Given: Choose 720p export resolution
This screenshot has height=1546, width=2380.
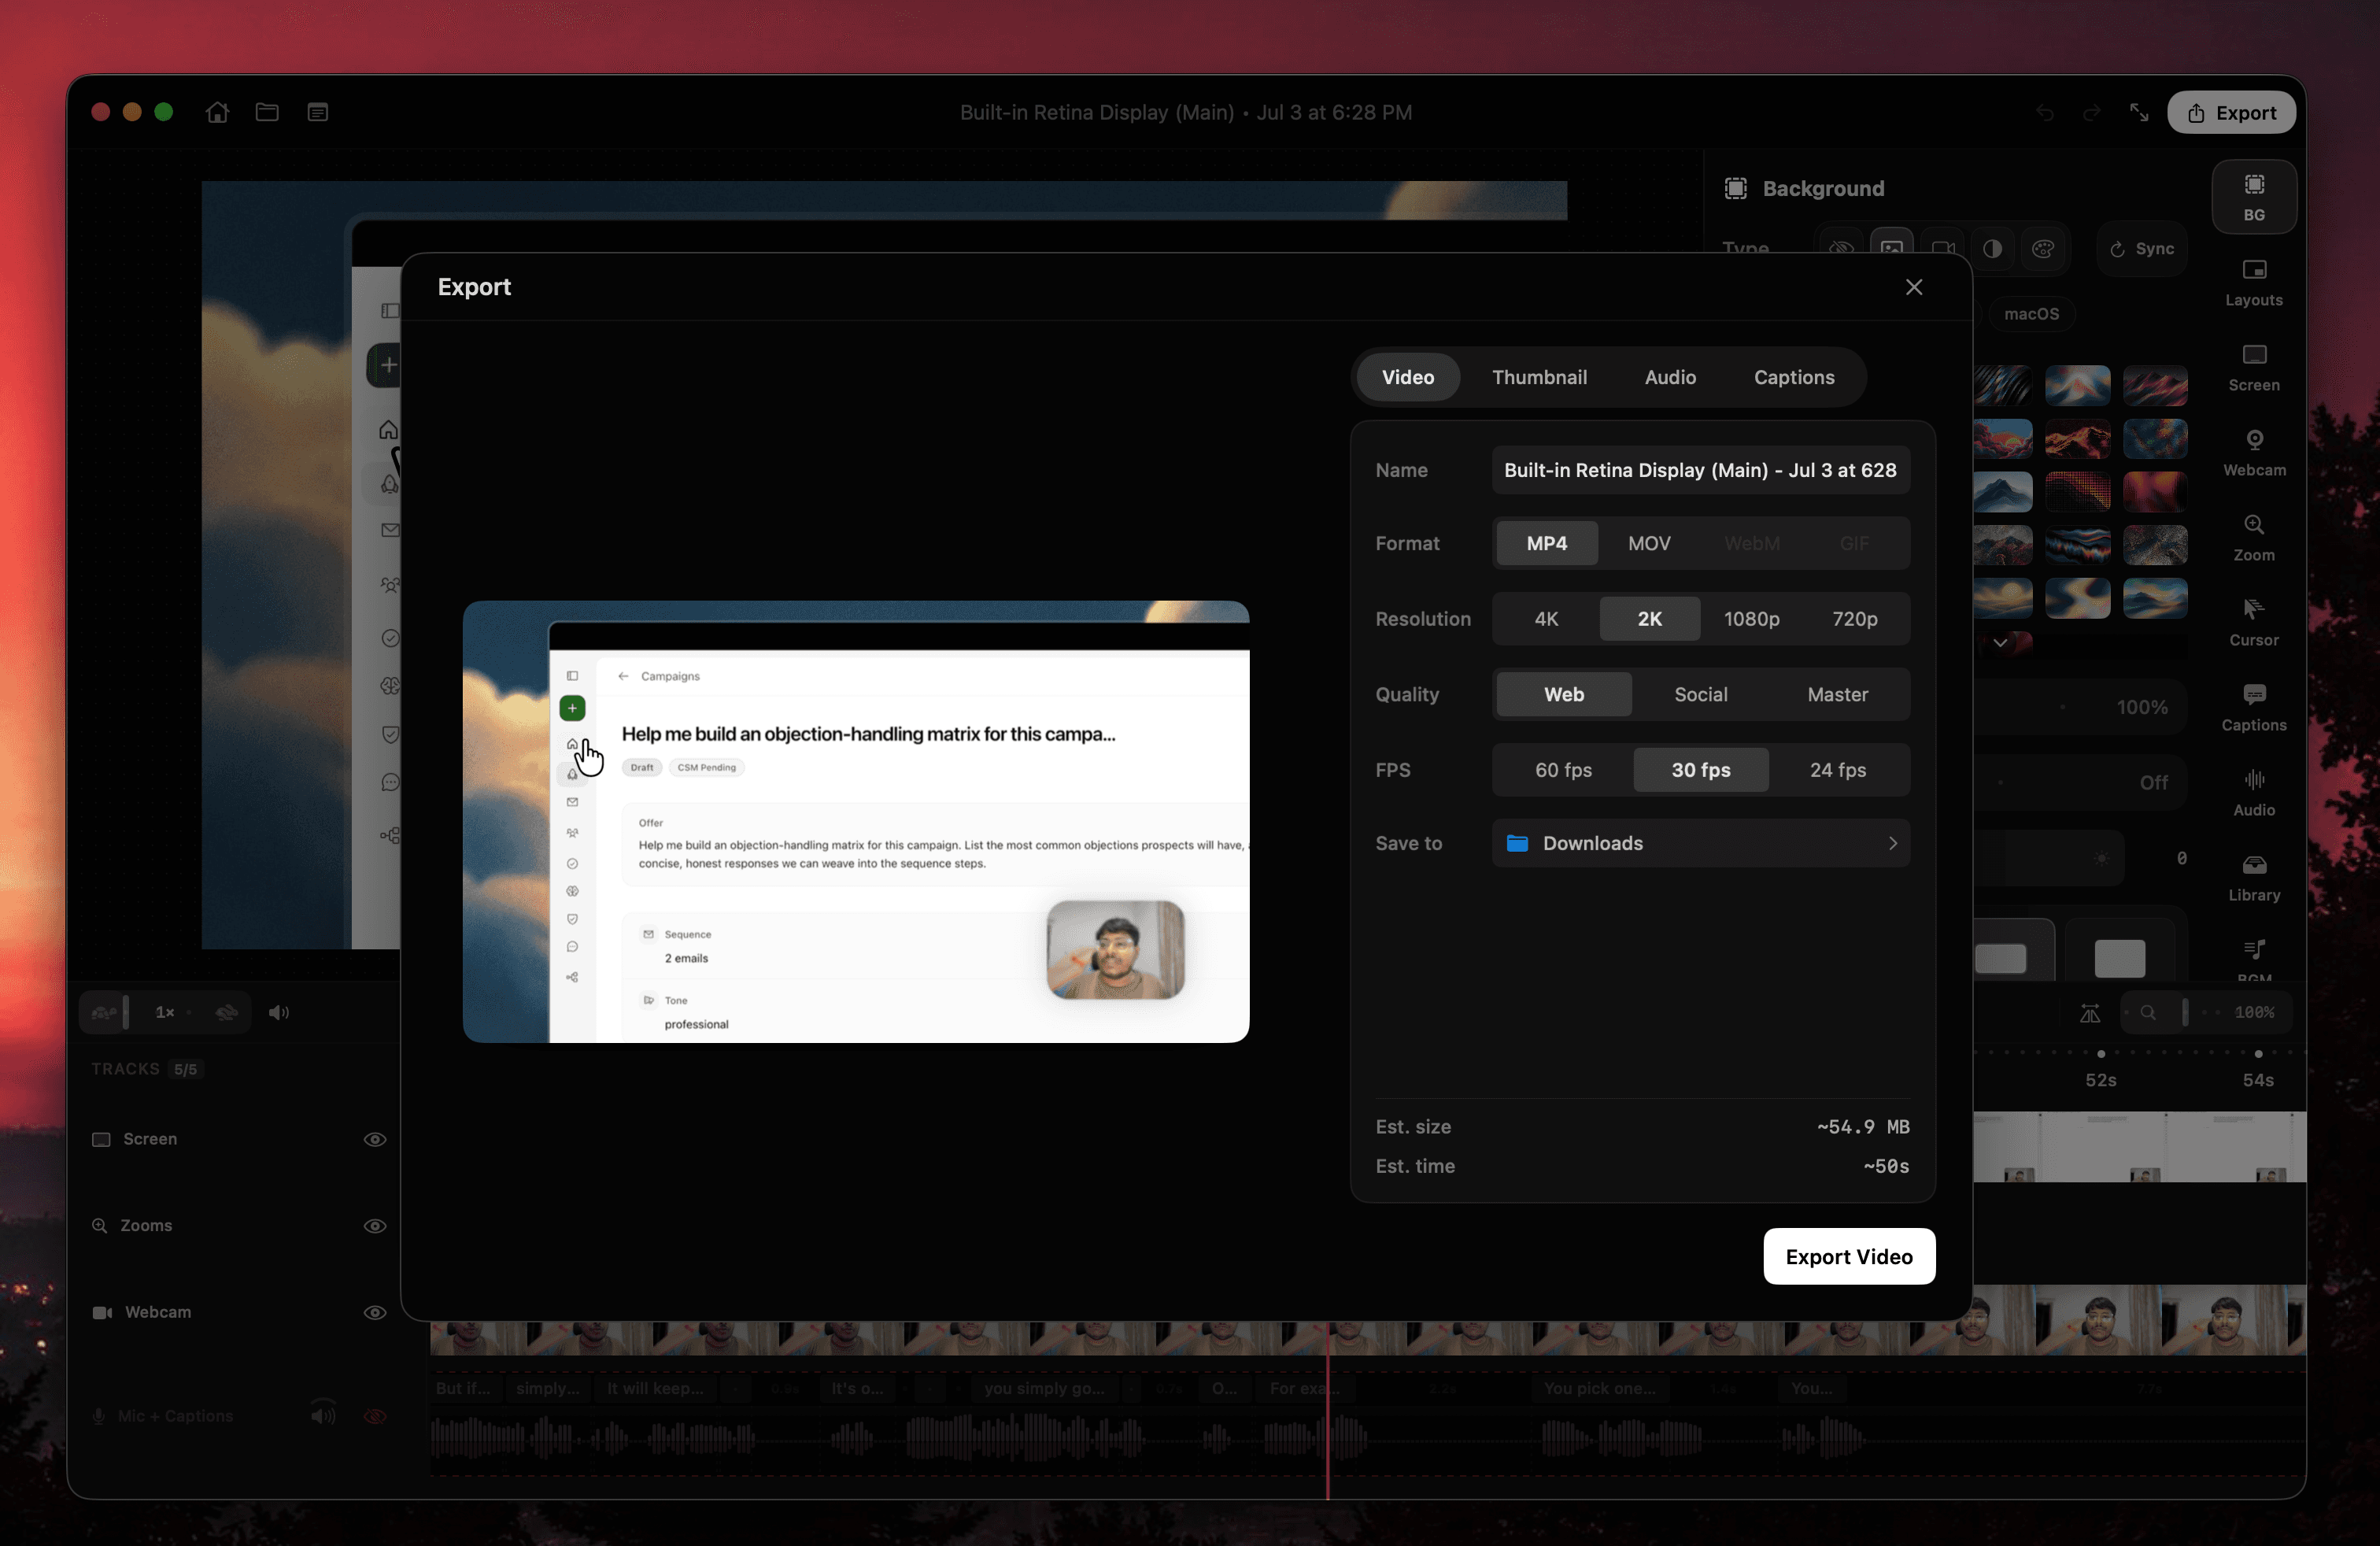Looking at the screenshot, I should click(1855, 619).
